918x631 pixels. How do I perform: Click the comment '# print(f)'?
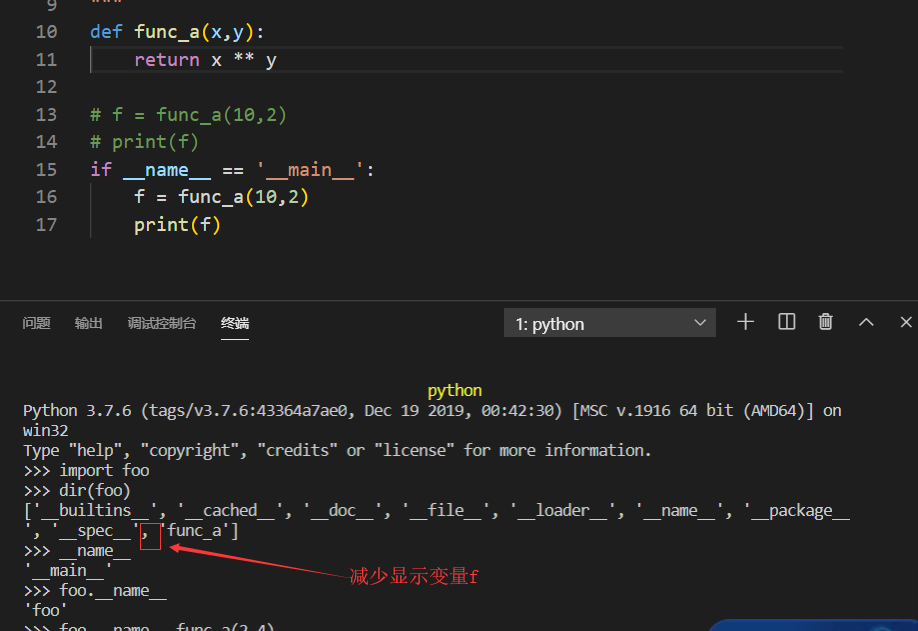pyautogui.click(x=145, y=142)
